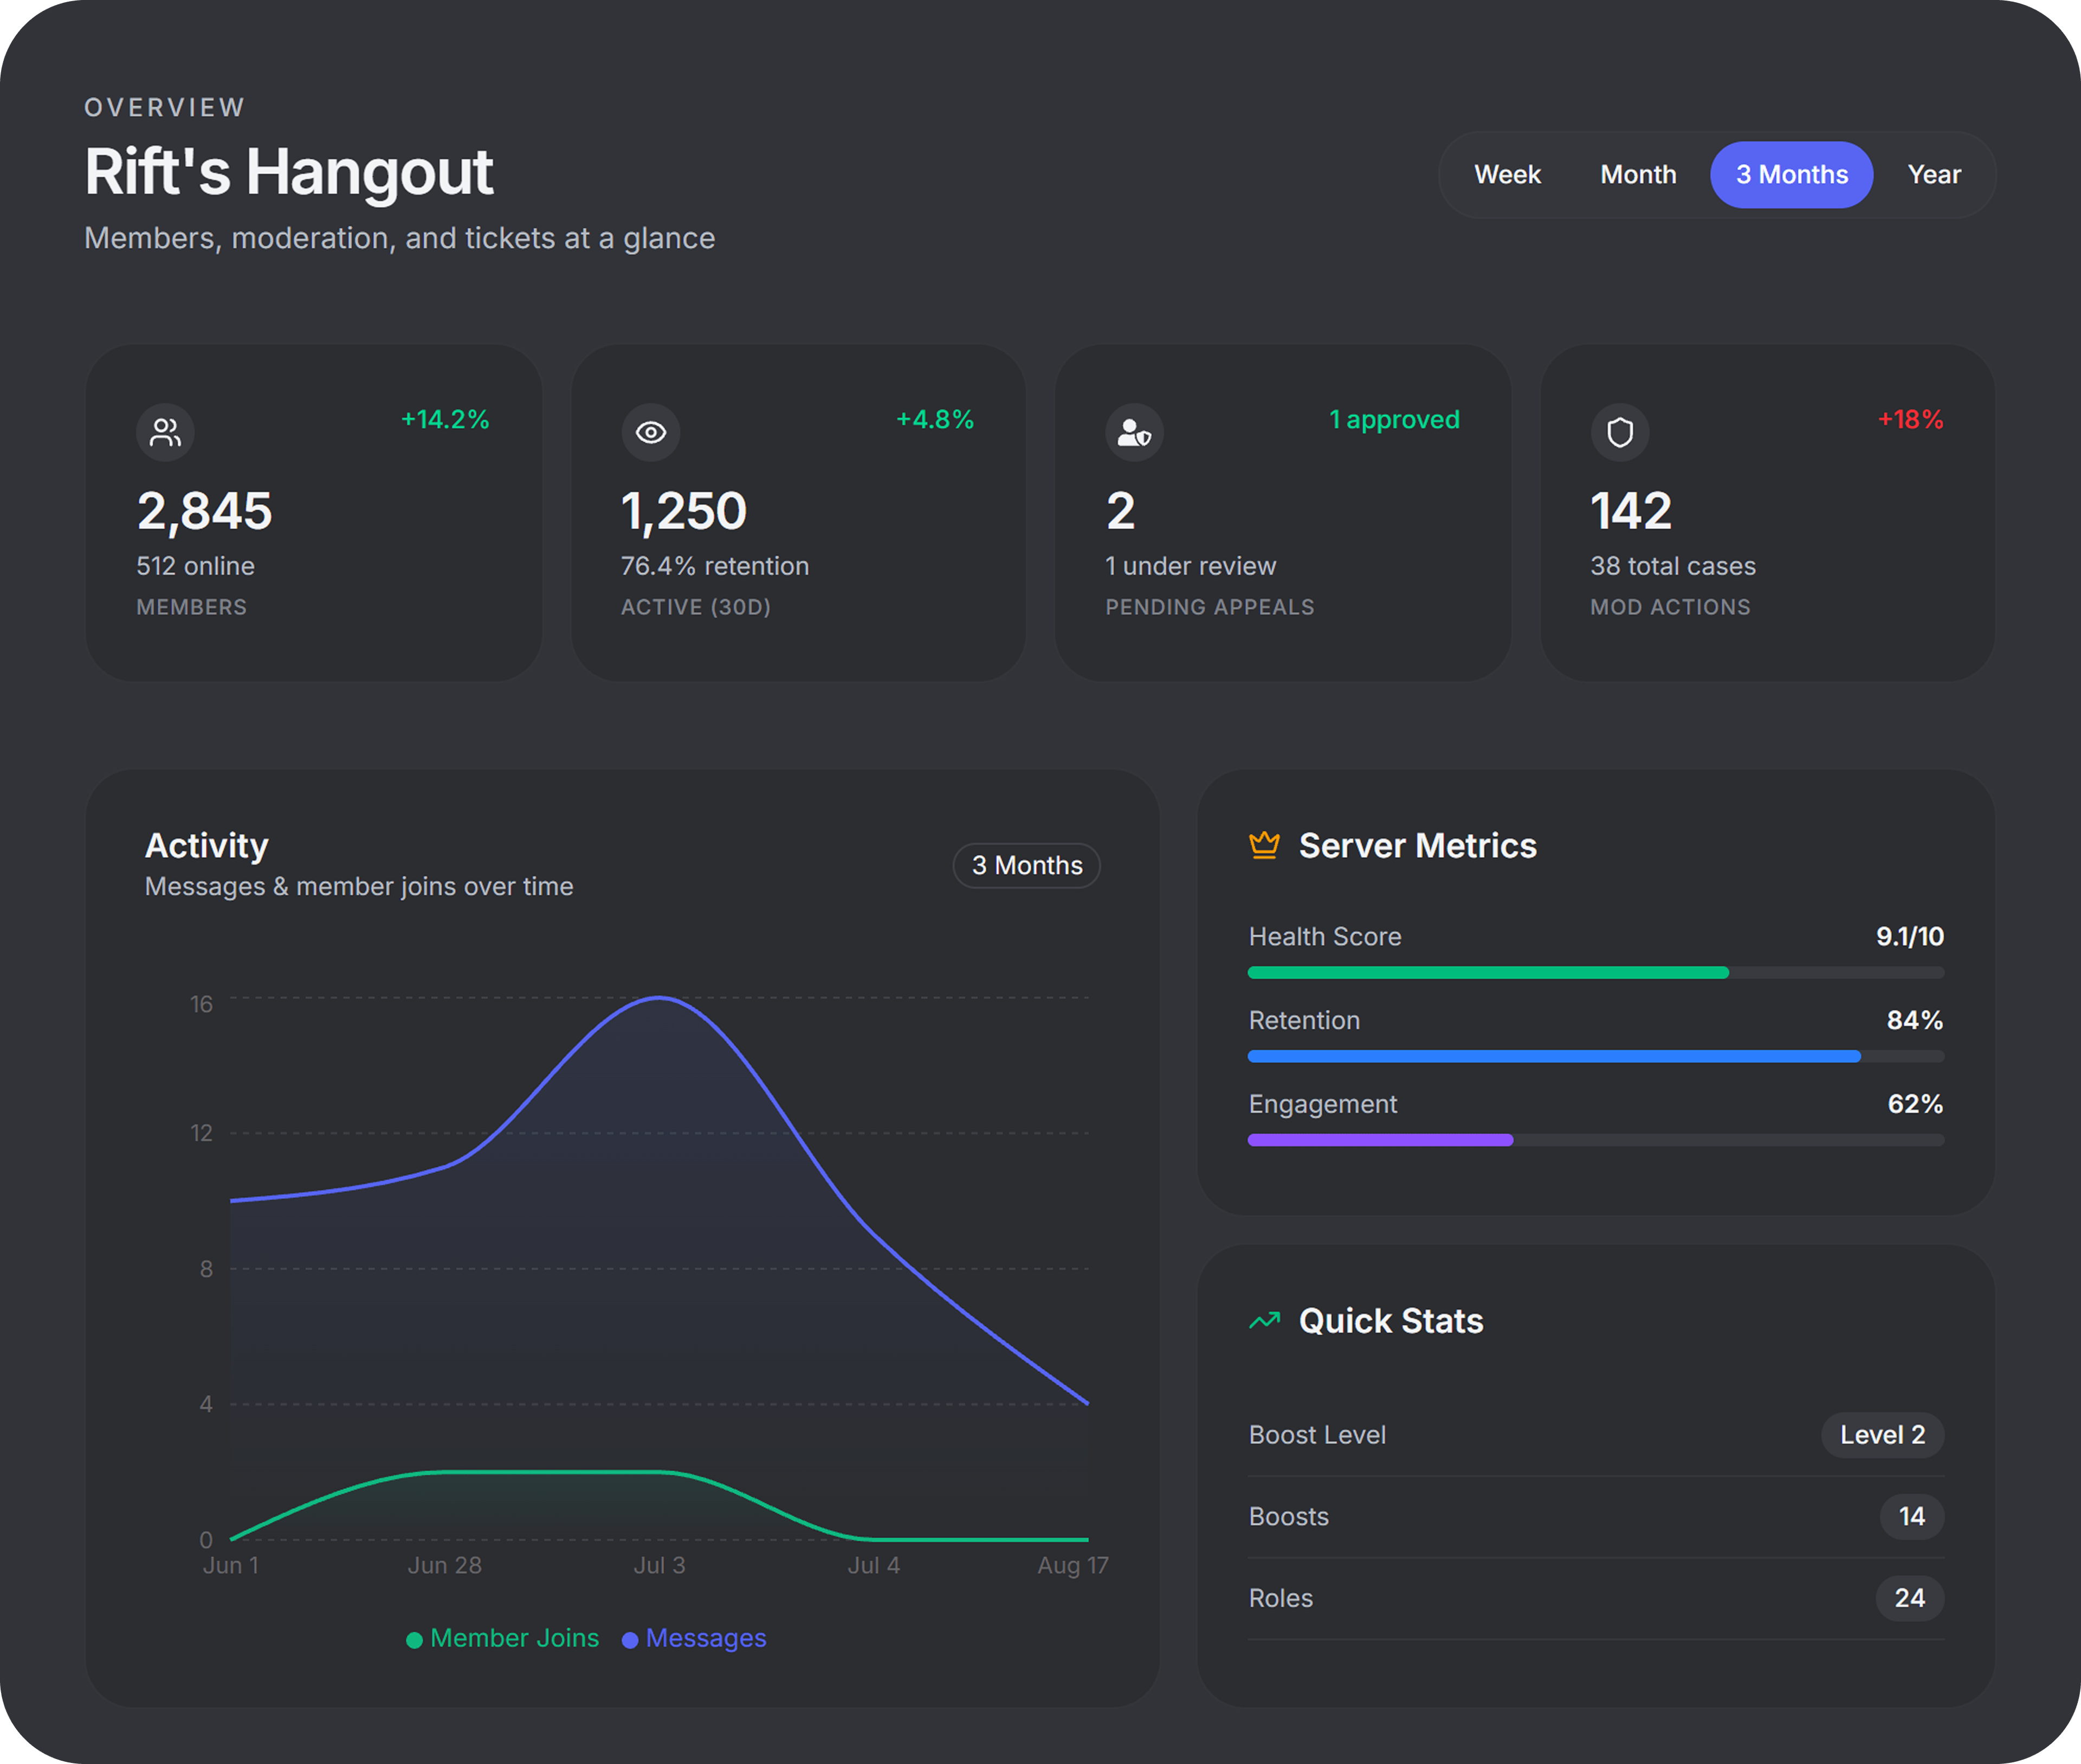Click the Engagement progress bar
2081x1764 pixels.
[1596, 1140]
